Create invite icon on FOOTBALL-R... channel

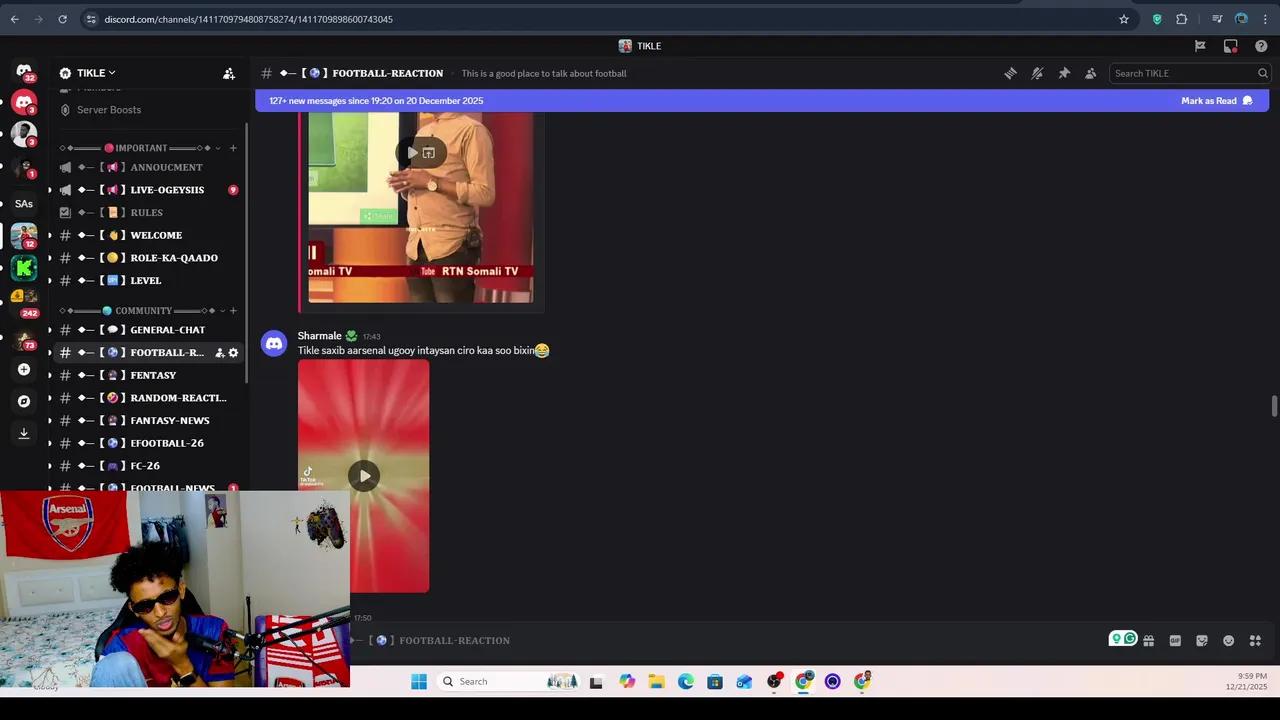click(x=219, y=353)
